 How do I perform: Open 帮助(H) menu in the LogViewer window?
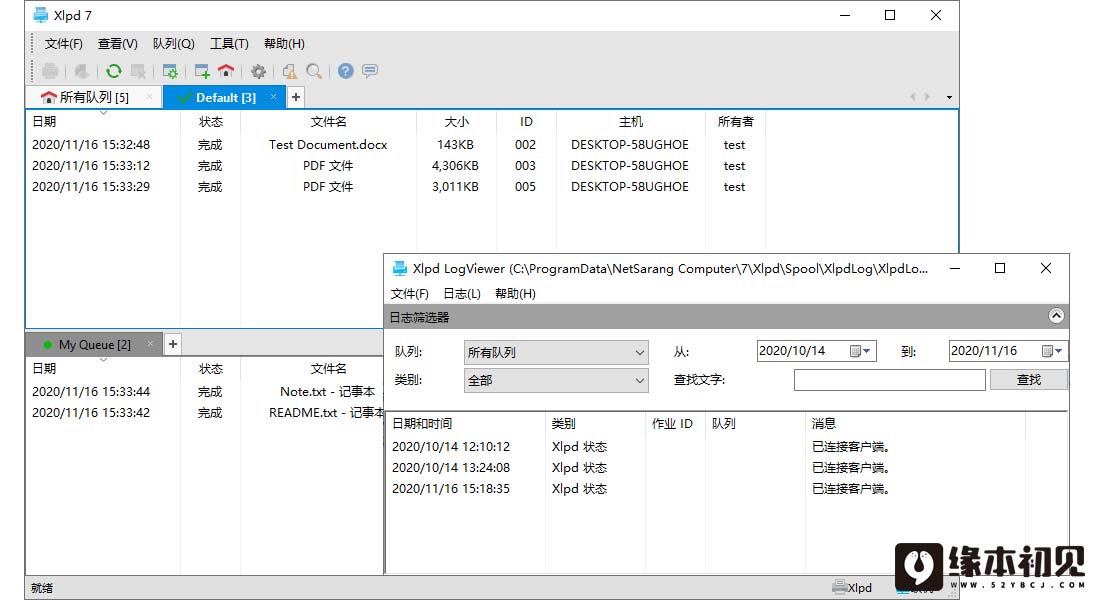pyautogui.click(x=516, y=293)
